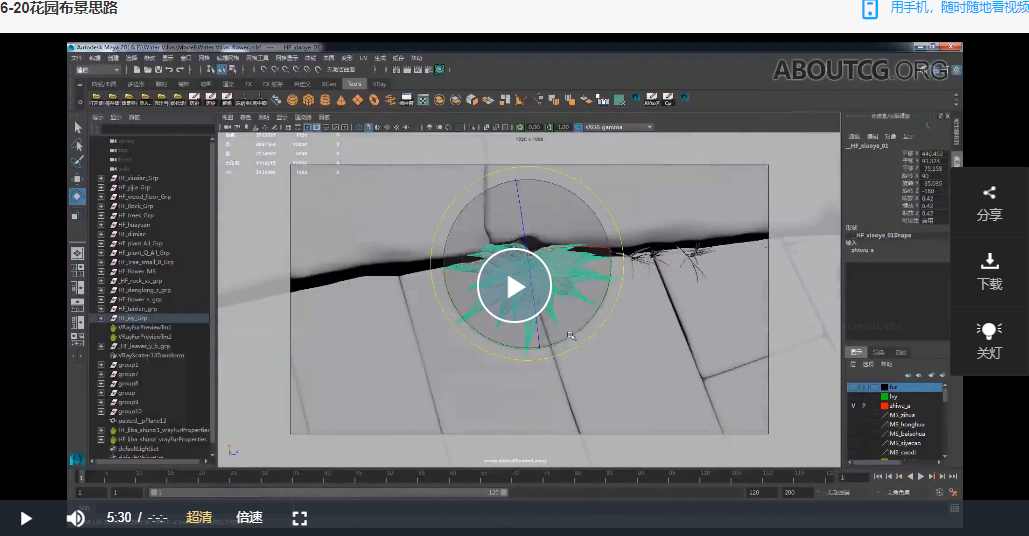Mute the video using the speaker icon
Screen dimensions: 1029x536
coord(75,518)
